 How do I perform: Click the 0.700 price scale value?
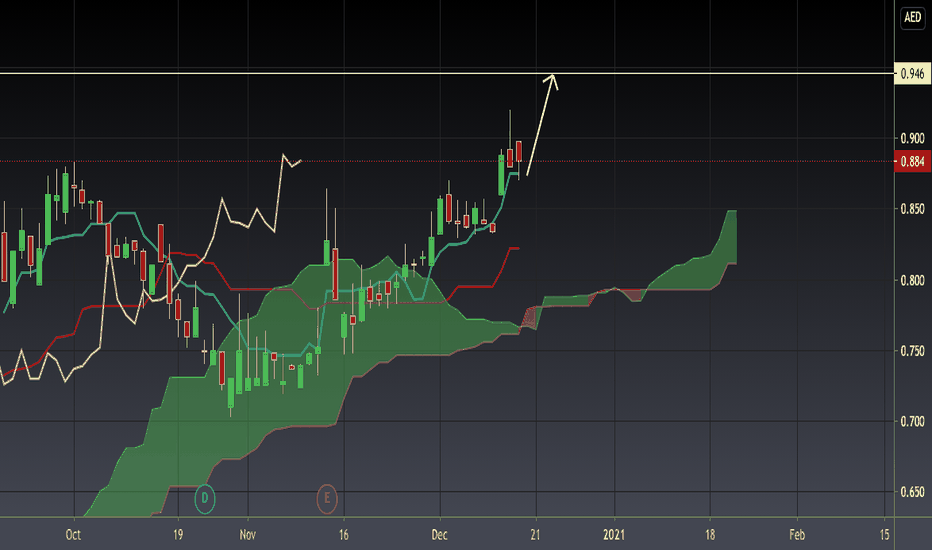point(912,422)
